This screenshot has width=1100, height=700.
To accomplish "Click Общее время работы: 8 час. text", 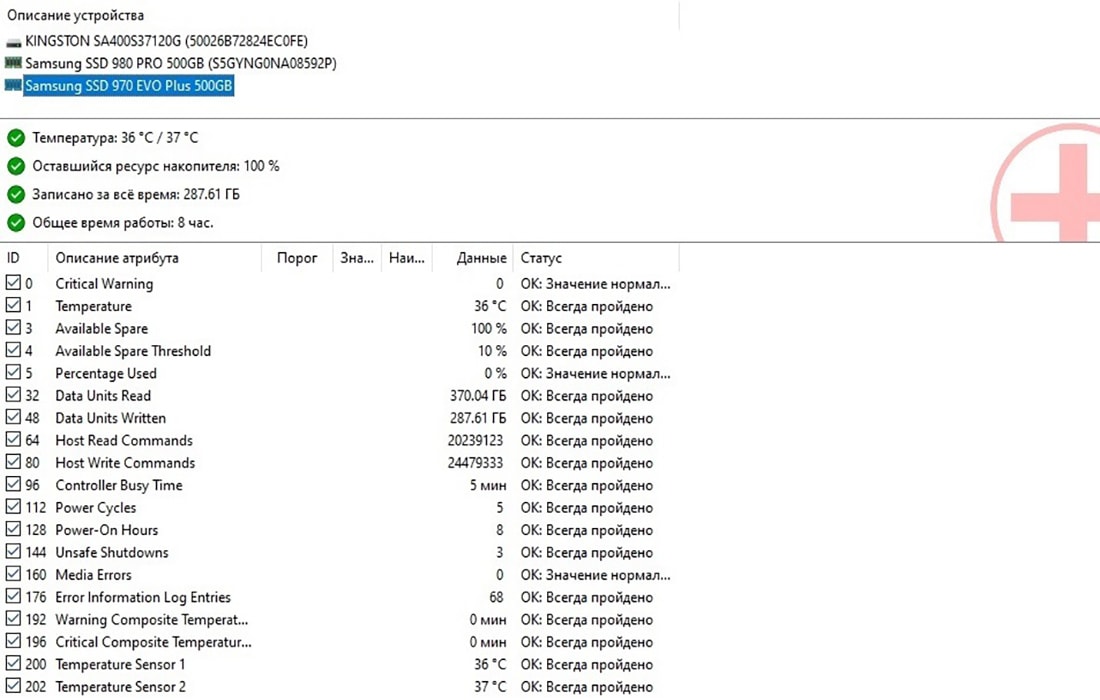I will tap(123, 223).
